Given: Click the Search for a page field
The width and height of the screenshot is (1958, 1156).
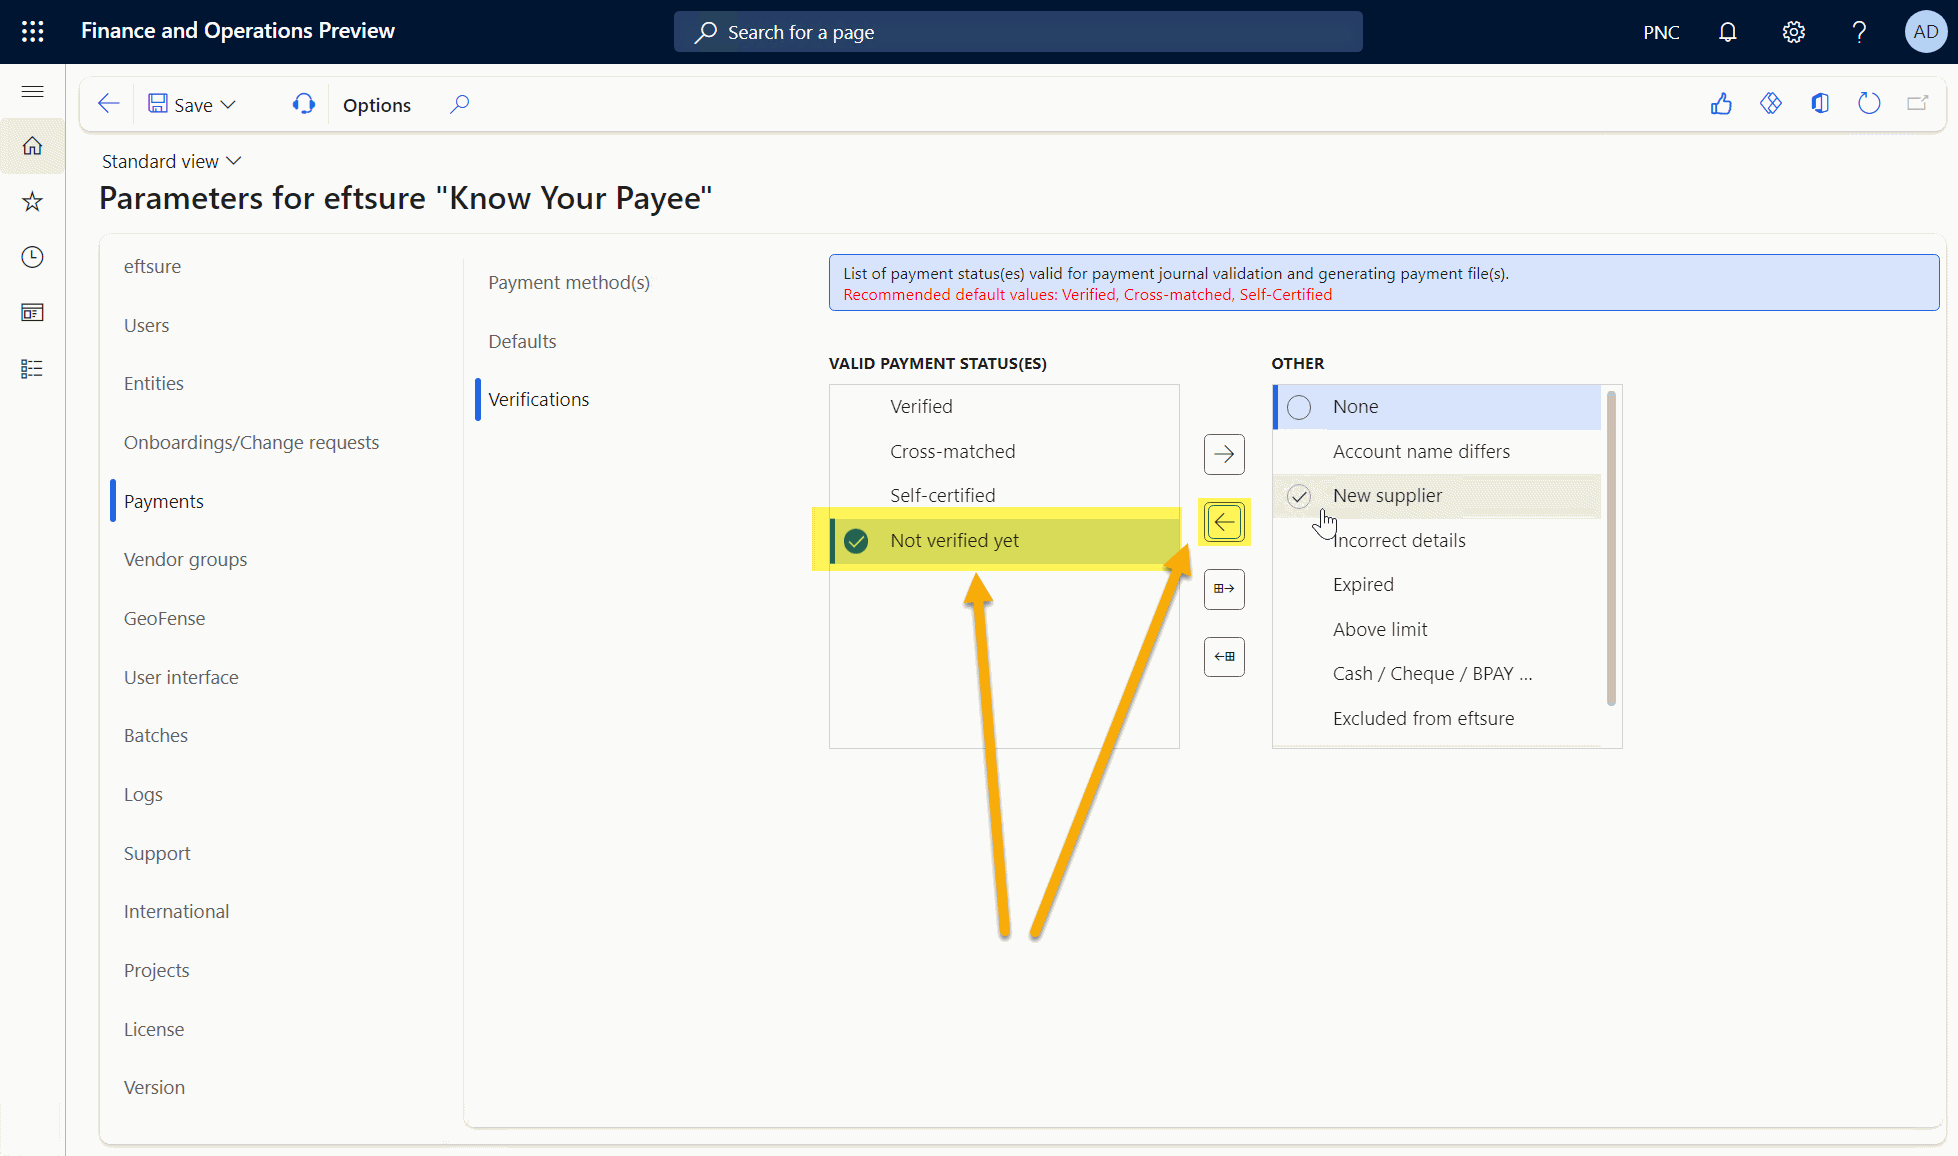Looking at the screenshot, I should (x=1018, y=32).
